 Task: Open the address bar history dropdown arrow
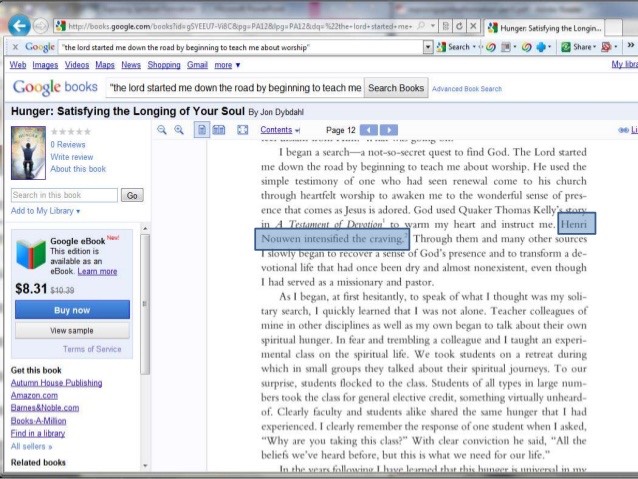433,26
